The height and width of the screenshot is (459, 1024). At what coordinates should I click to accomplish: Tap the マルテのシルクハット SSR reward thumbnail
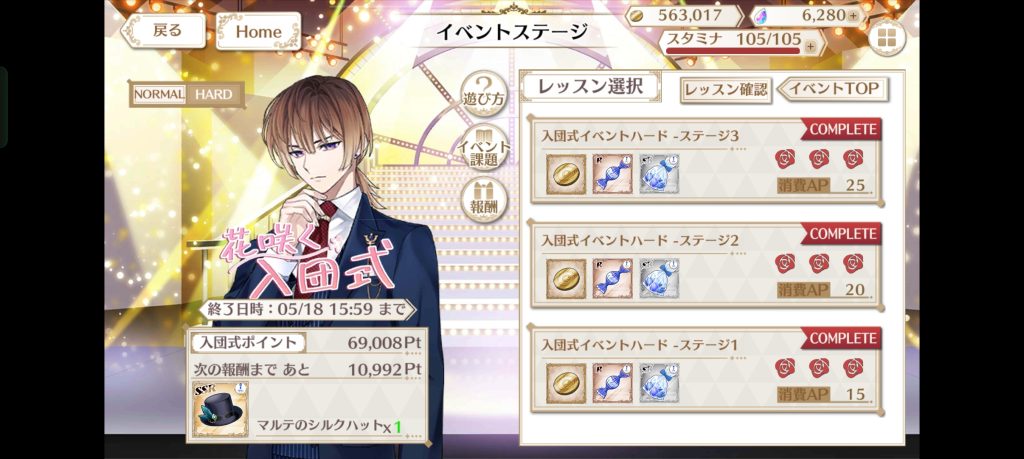point(220,409)
